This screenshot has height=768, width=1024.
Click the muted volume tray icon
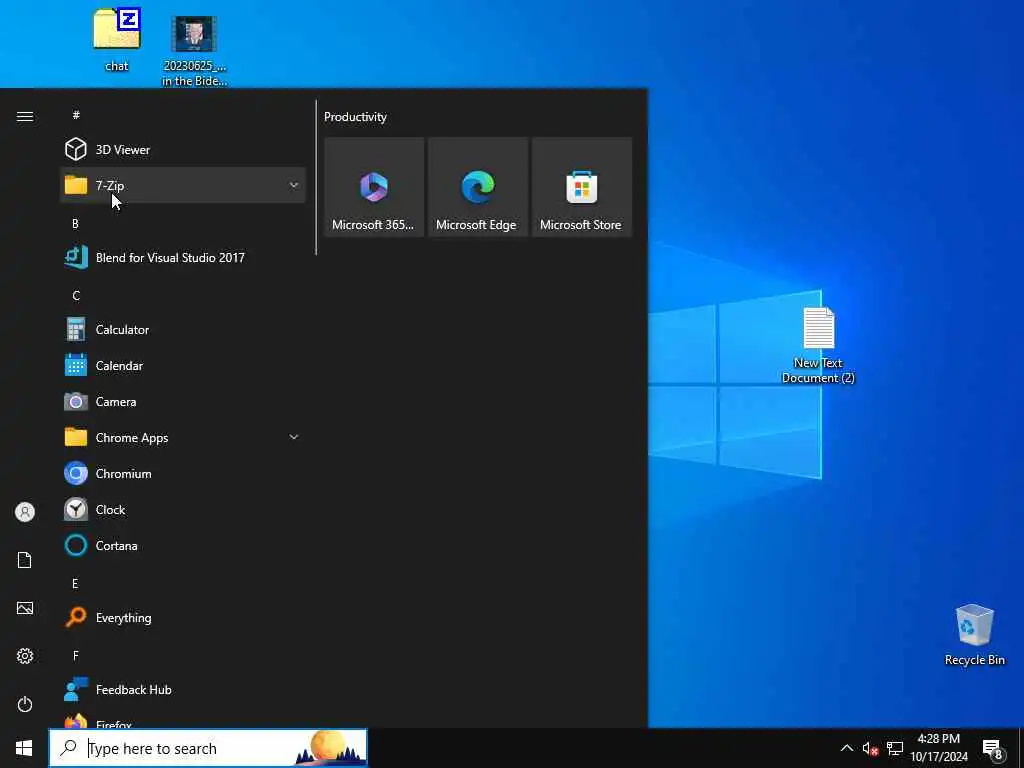(870, 748)
